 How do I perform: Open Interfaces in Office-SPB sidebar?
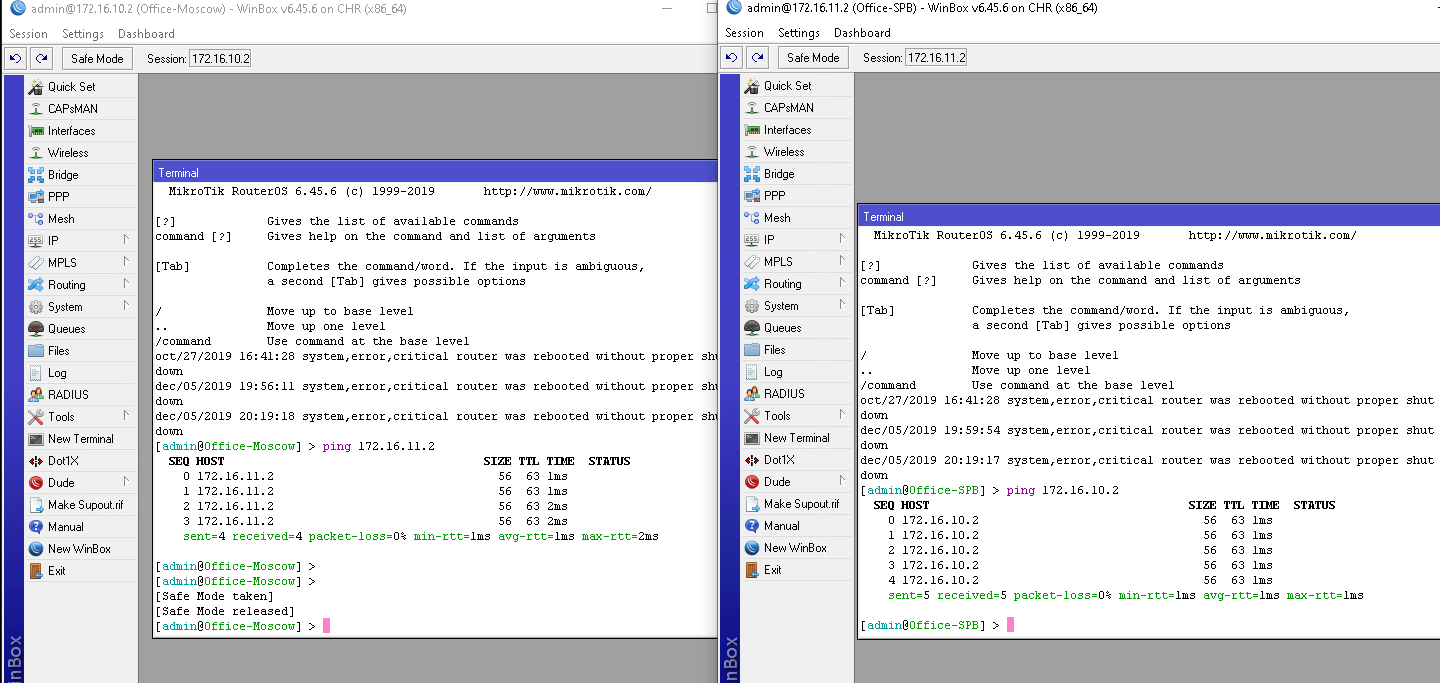click(797, 130)
